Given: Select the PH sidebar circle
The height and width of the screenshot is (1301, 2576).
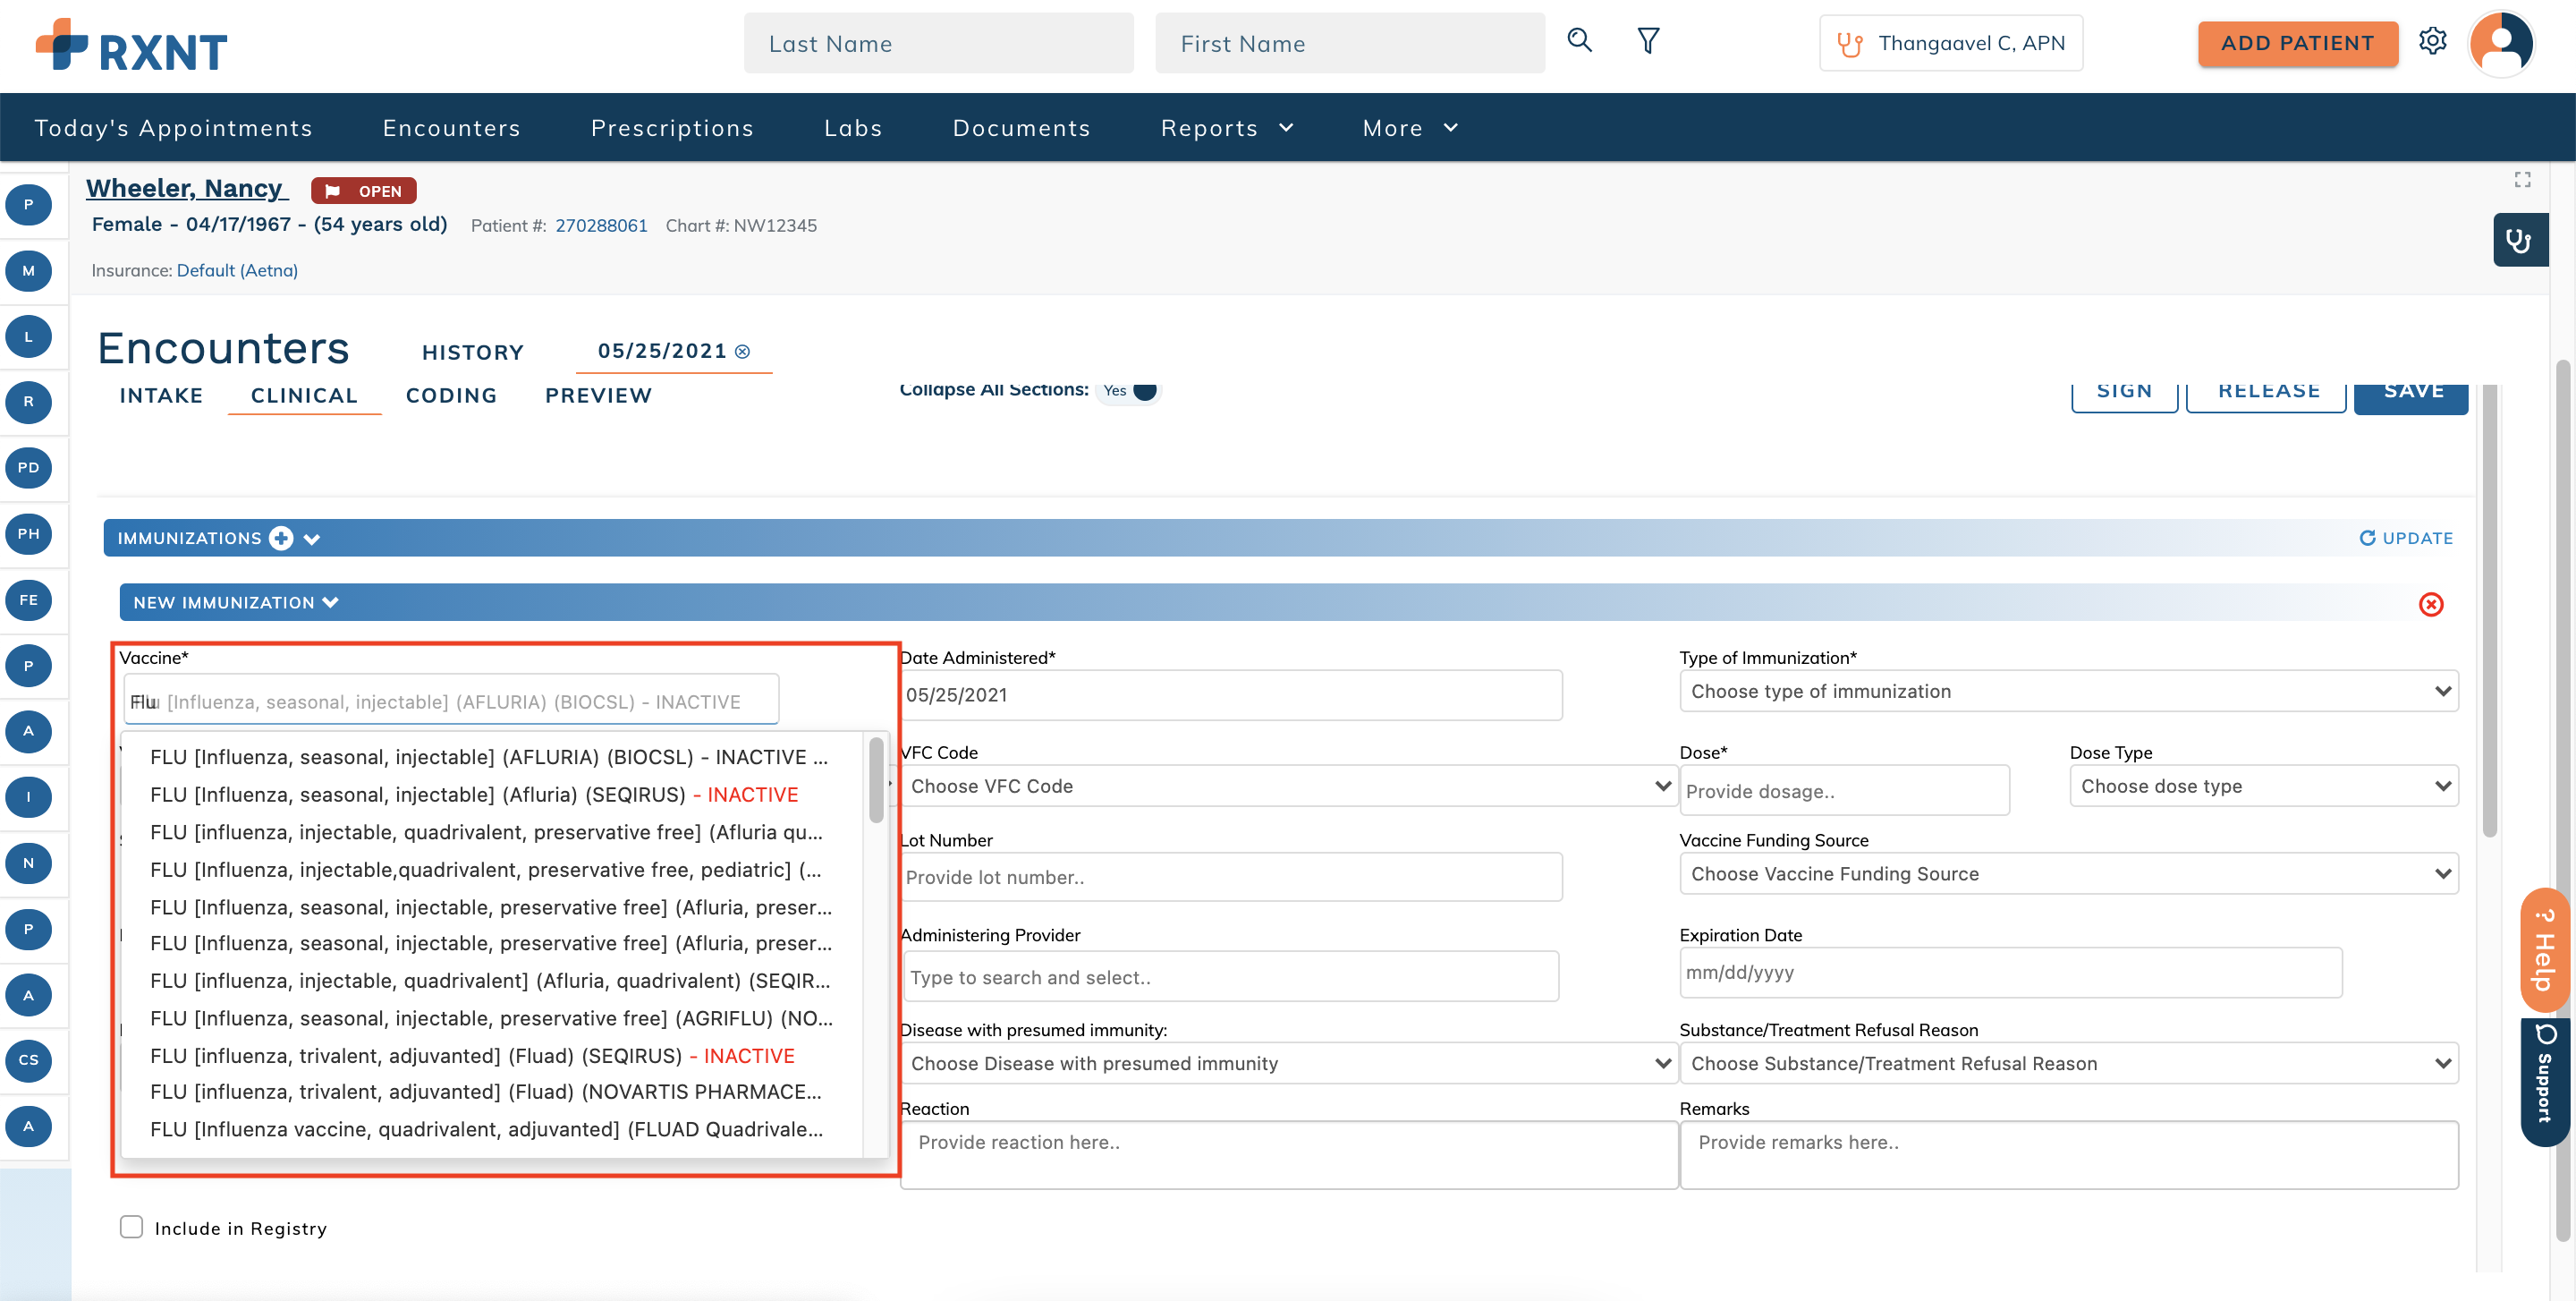Looking at the screenshot, I should 29,534.
